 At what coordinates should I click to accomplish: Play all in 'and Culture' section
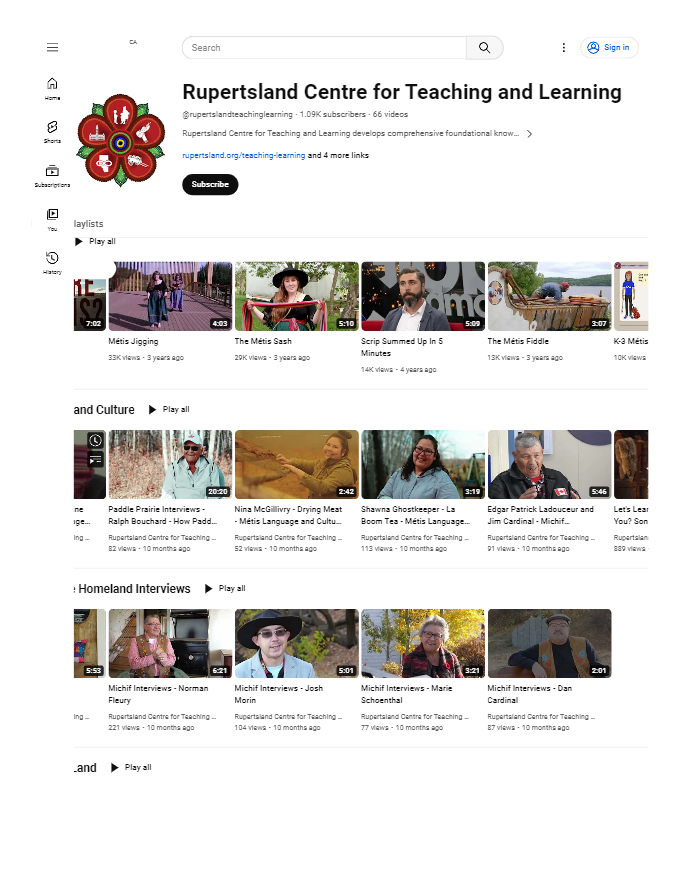[x=169, y=410]
